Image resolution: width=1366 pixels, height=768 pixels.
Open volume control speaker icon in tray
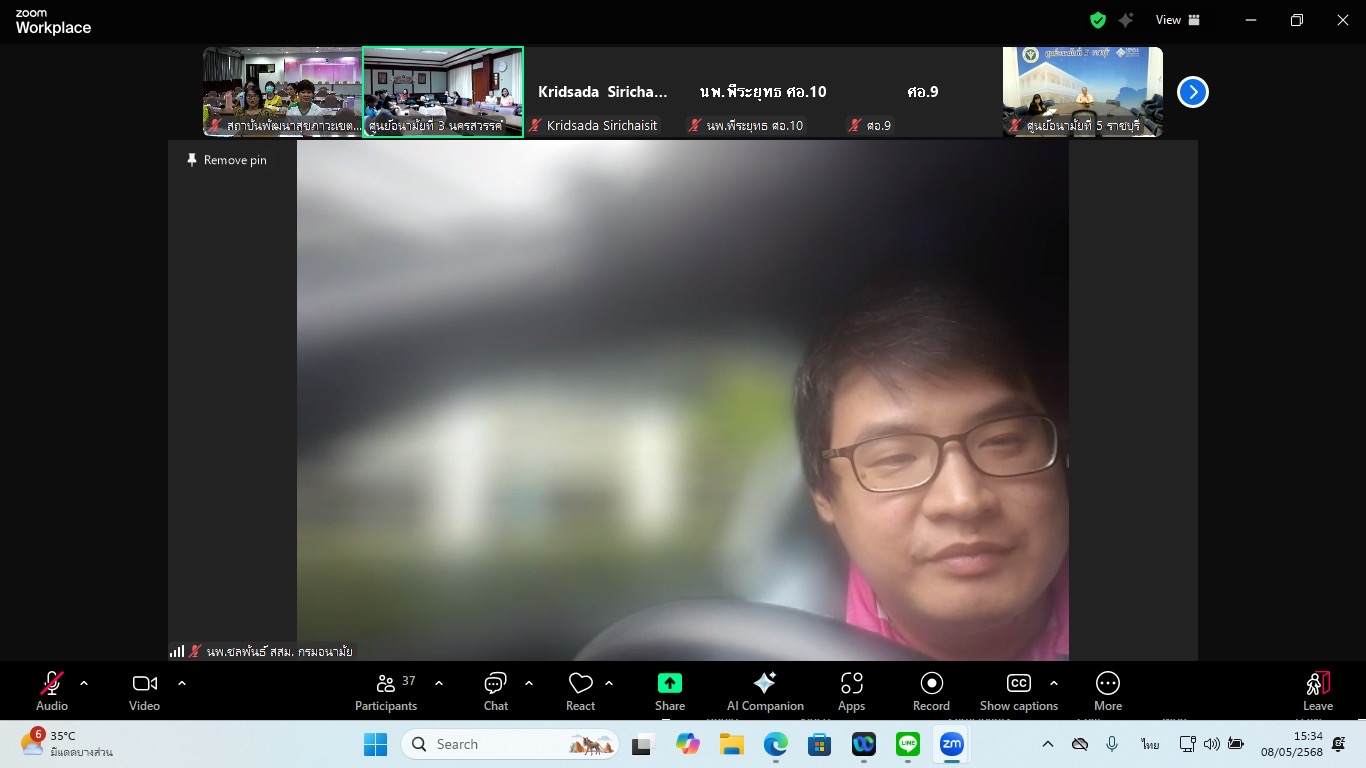(x=1212, y=744)
